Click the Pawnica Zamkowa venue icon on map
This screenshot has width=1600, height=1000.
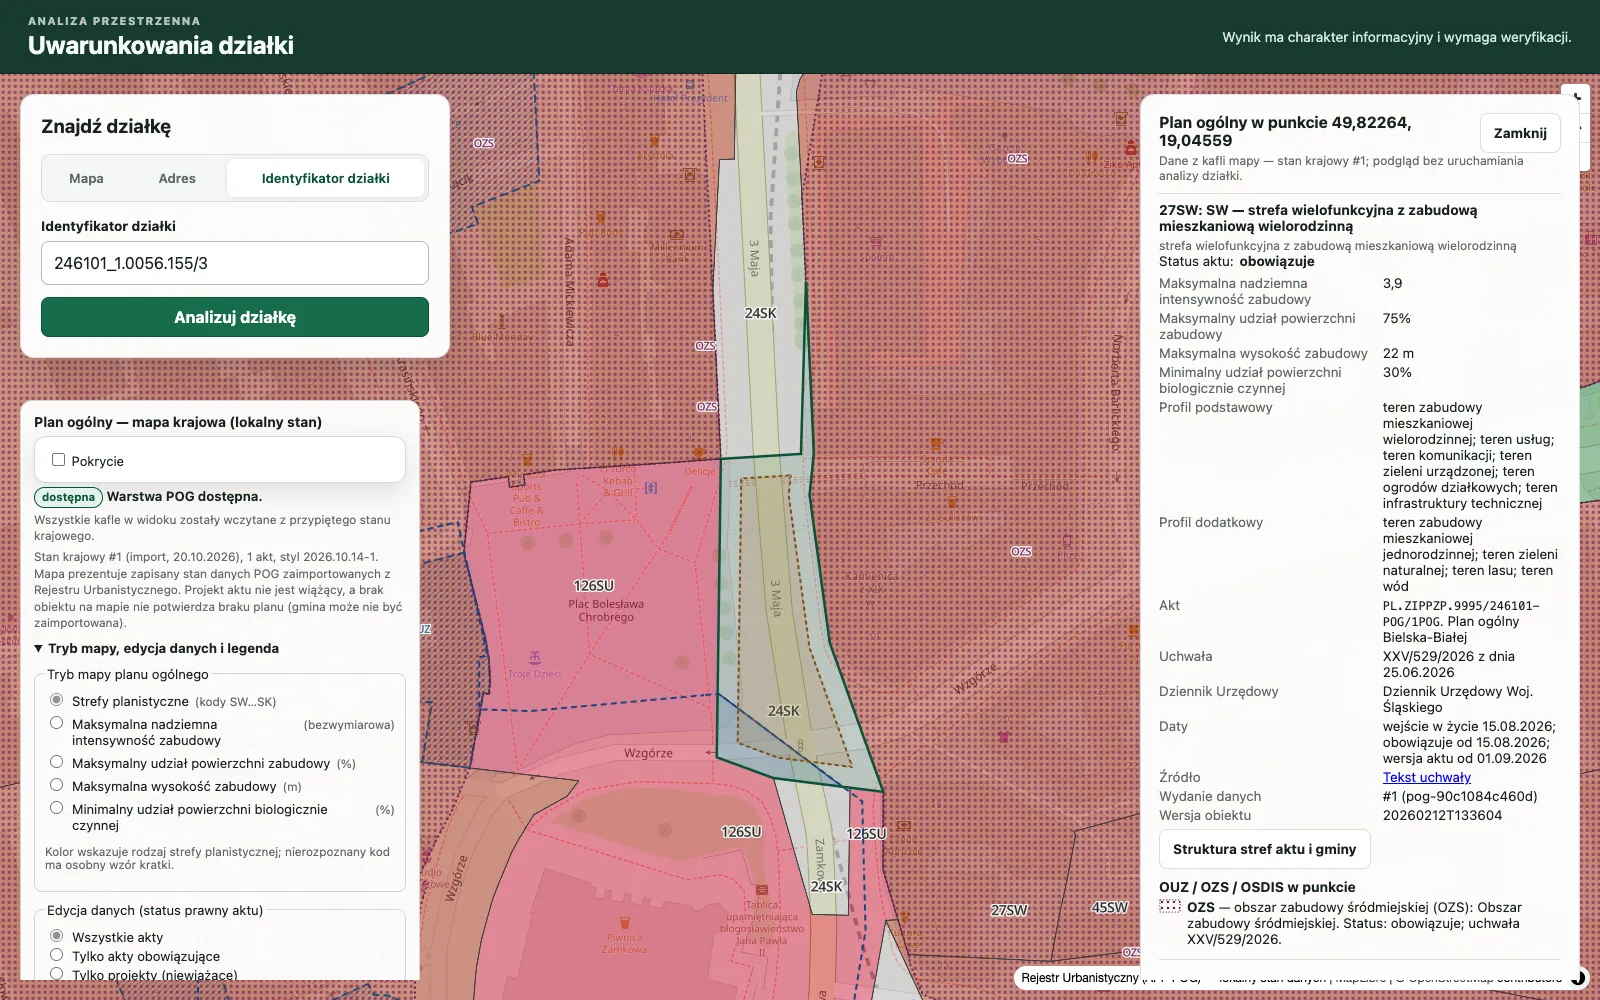tap(624, 922)
